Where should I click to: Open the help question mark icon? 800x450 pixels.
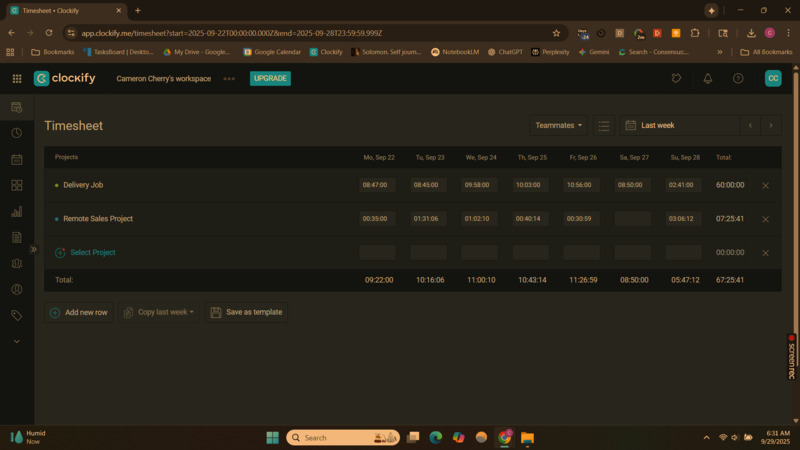(738, 78)
